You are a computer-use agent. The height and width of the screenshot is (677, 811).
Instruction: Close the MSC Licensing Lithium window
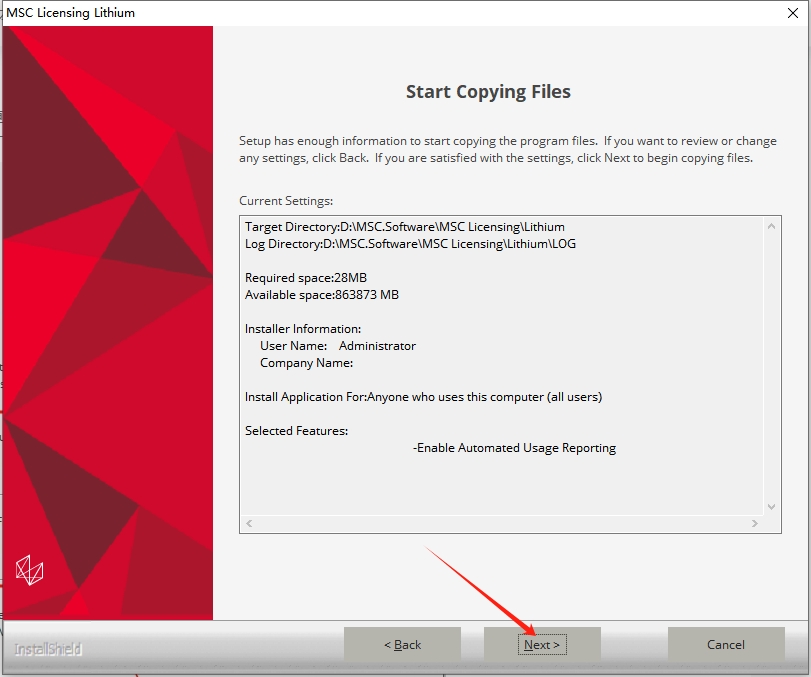coord(790,12)
